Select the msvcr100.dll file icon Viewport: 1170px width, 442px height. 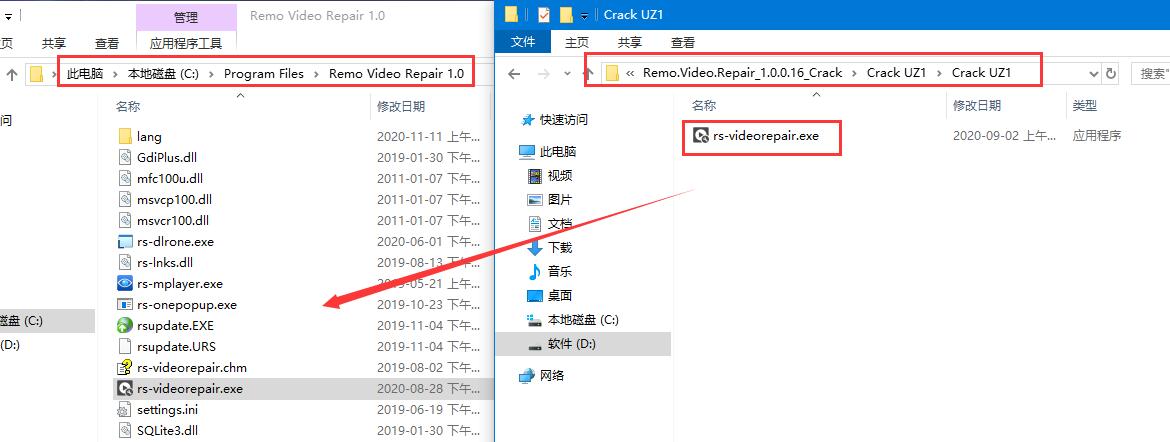click(x=125, y=221)
